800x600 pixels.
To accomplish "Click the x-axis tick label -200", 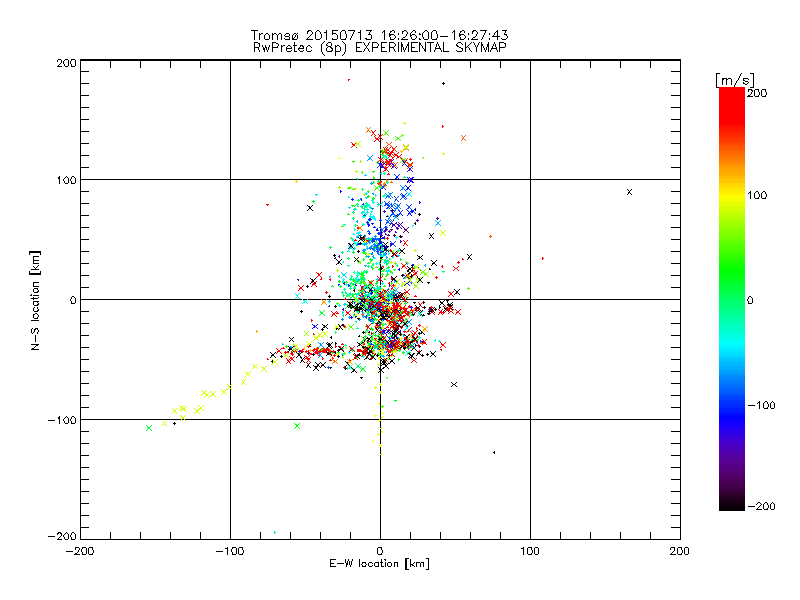I will [80, 551].
